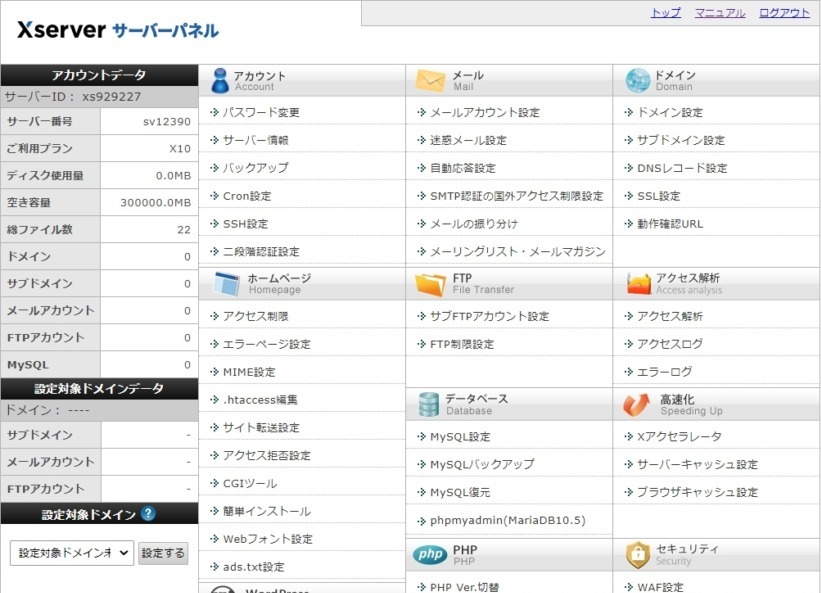Open MySQLバックアップ
This screenshot has height=593, width=821.
pos(482,464)
